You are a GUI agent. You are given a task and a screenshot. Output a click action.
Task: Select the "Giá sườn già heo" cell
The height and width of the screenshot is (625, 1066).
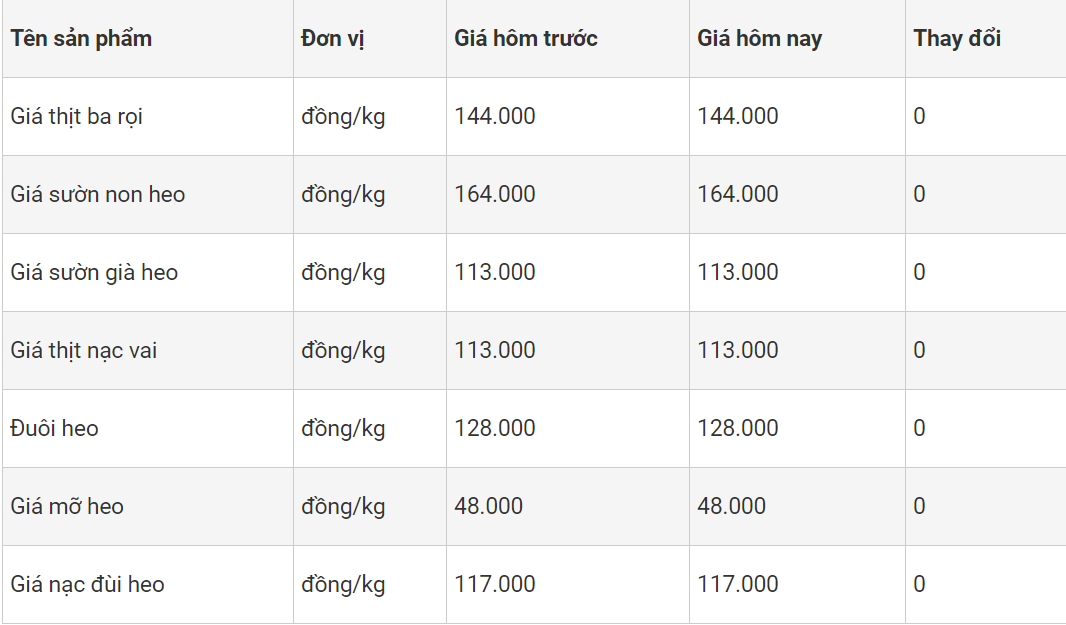click(94, 273)
